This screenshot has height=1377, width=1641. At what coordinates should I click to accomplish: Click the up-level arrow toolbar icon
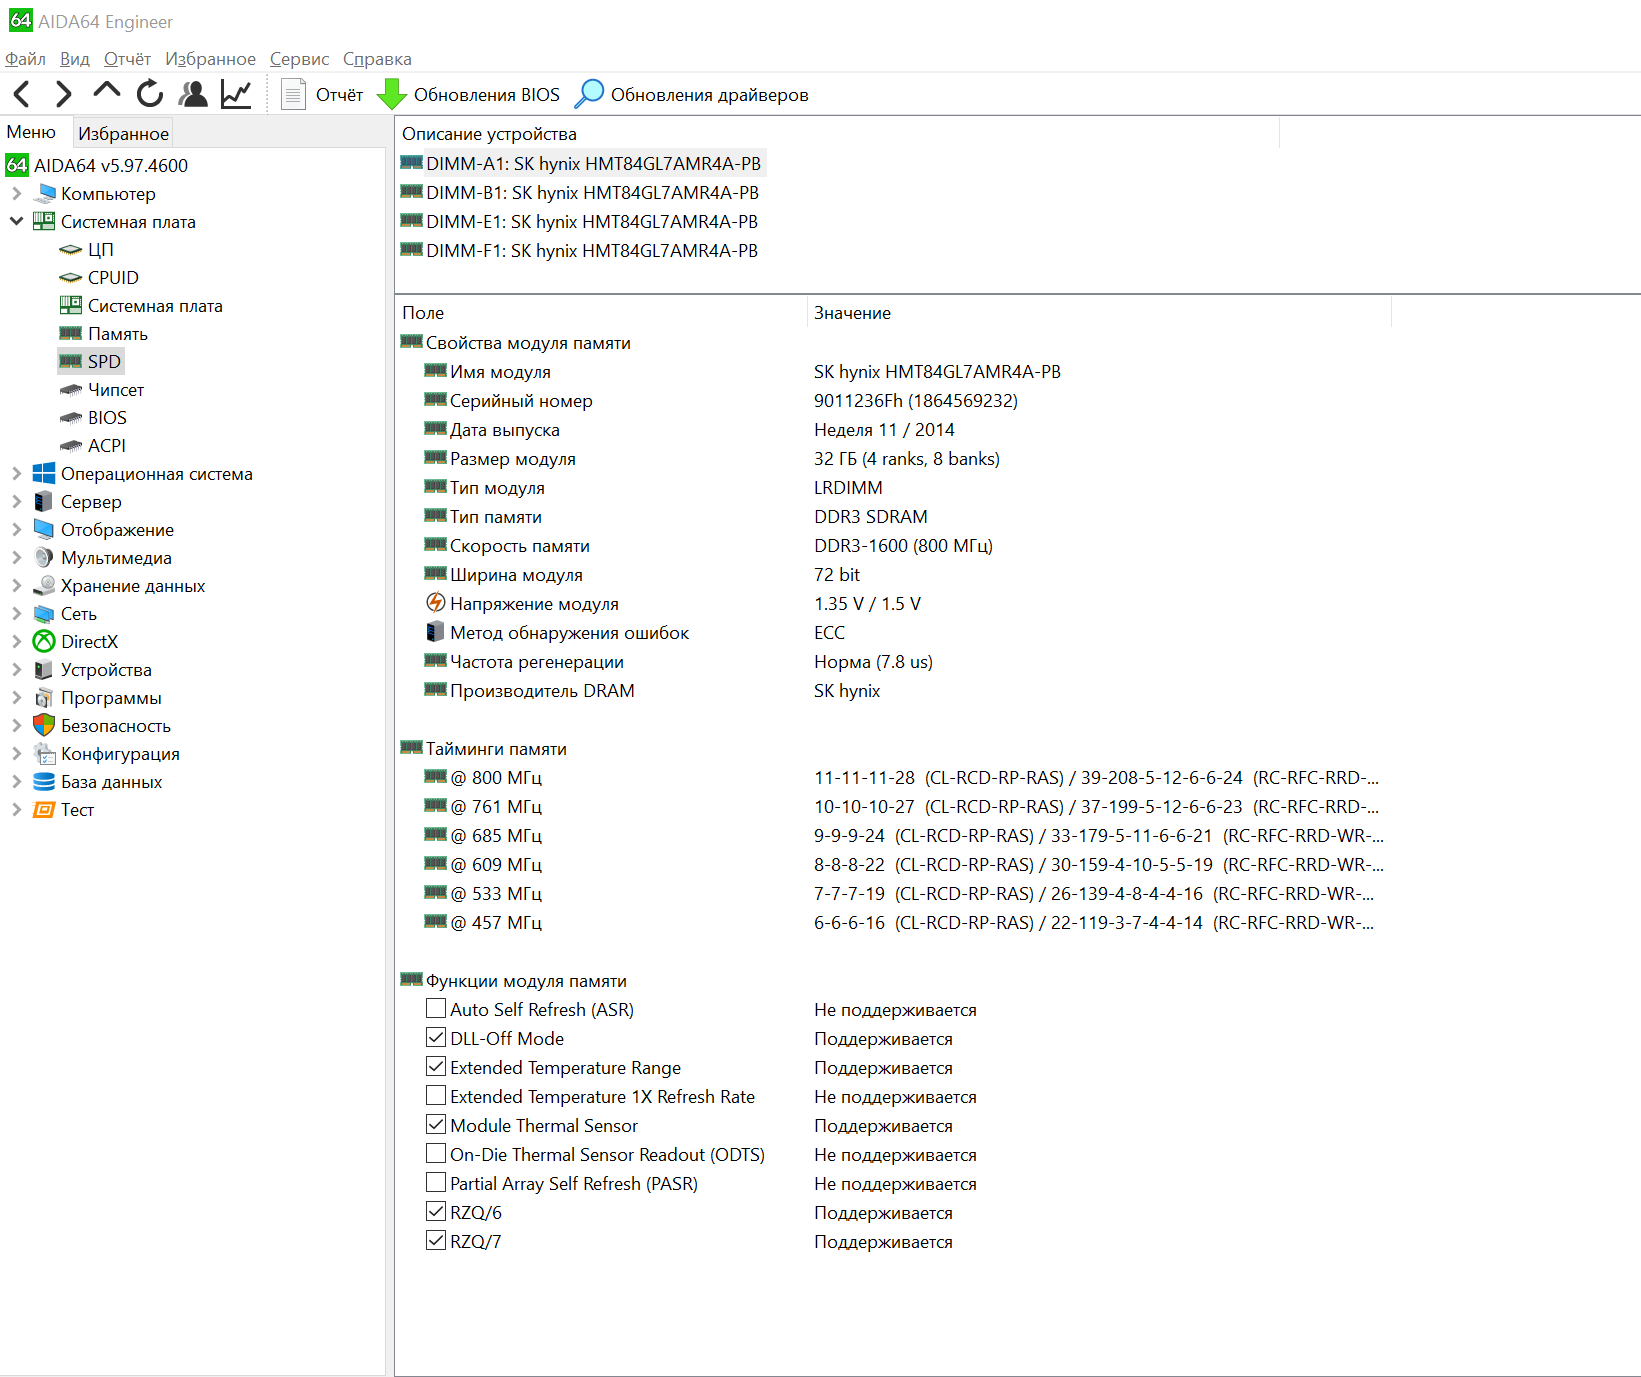pyautogui.click(x=106, y=92)
